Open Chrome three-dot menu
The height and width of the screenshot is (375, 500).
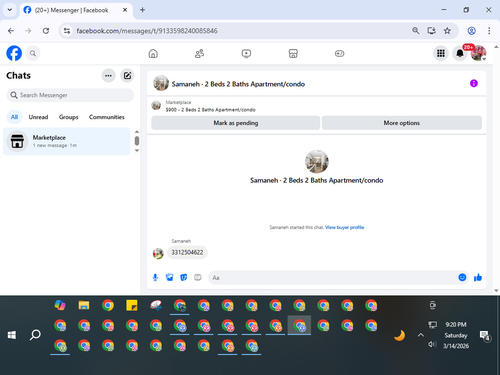click(x=489, y=31)
